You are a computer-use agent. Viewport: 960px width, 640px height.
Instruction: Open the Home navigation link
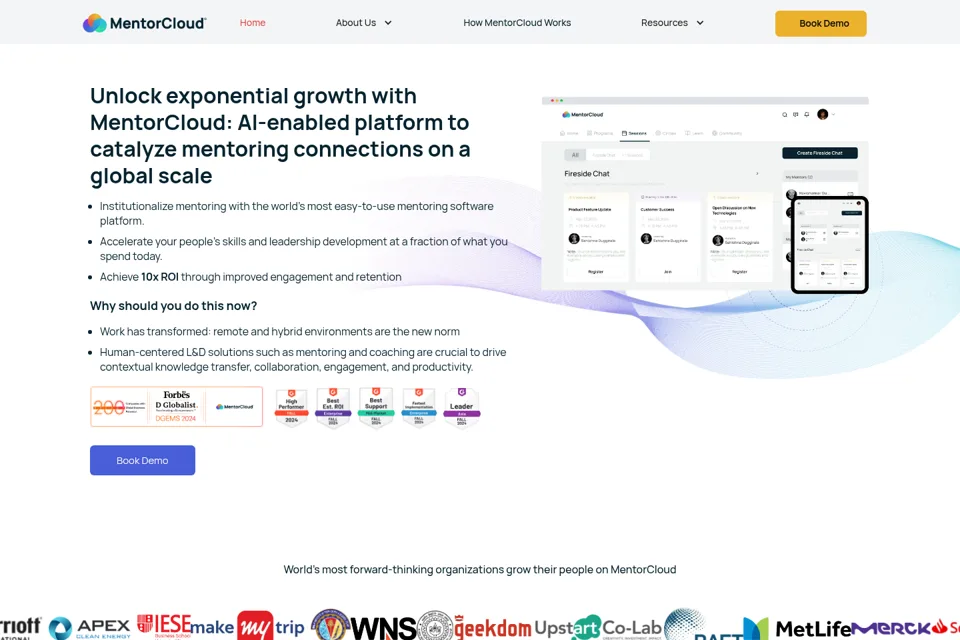(252, 23)
